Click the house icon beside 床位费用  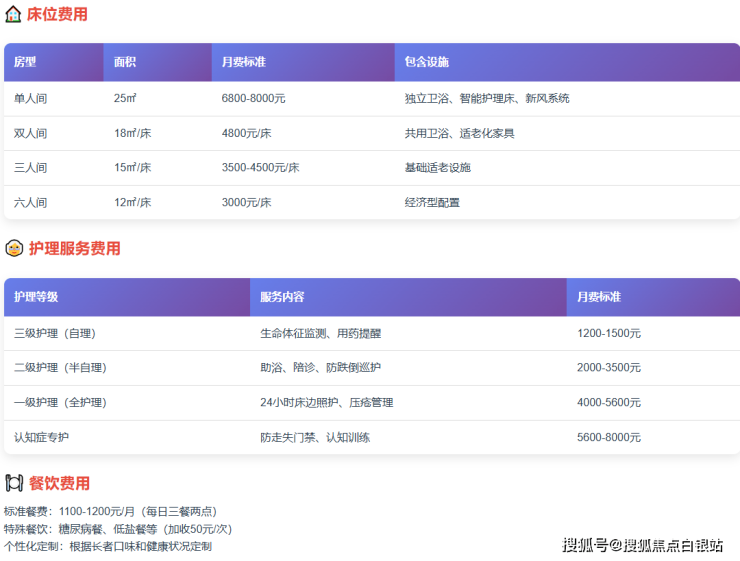(14, 15)
